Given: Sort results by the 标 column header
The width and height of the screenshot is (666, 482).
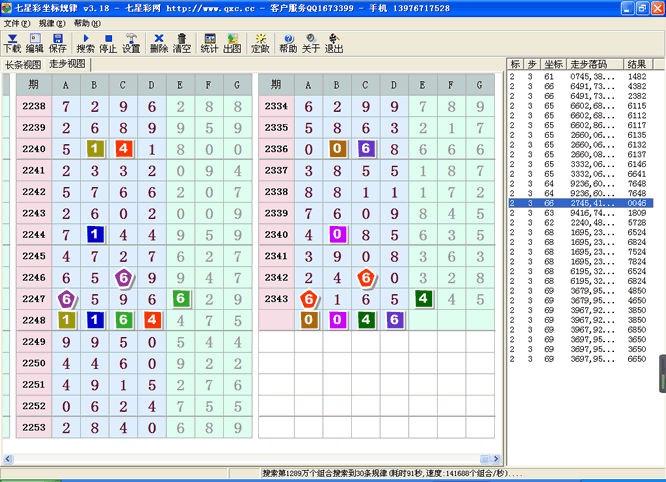Looking at the screenshot, I should coord(515,64).
